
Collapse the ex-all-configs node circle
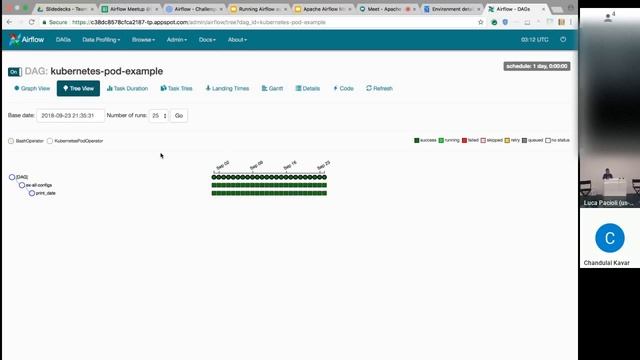pyautogui.click(x=22, y=185)
